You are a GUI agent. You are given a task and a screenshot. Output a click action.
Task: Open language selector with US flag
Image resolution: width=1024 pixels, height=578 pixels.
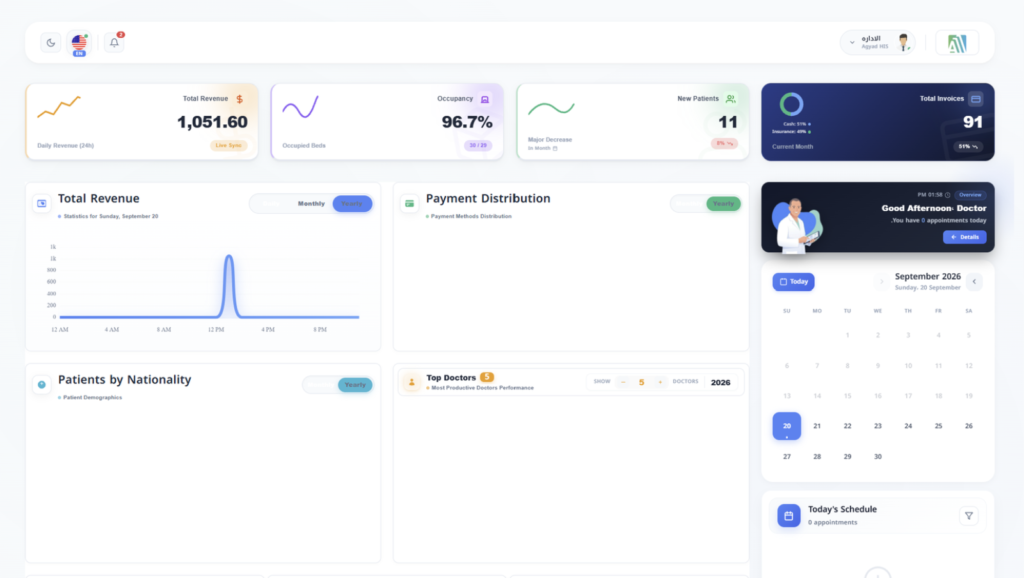(x=79, y=43)
